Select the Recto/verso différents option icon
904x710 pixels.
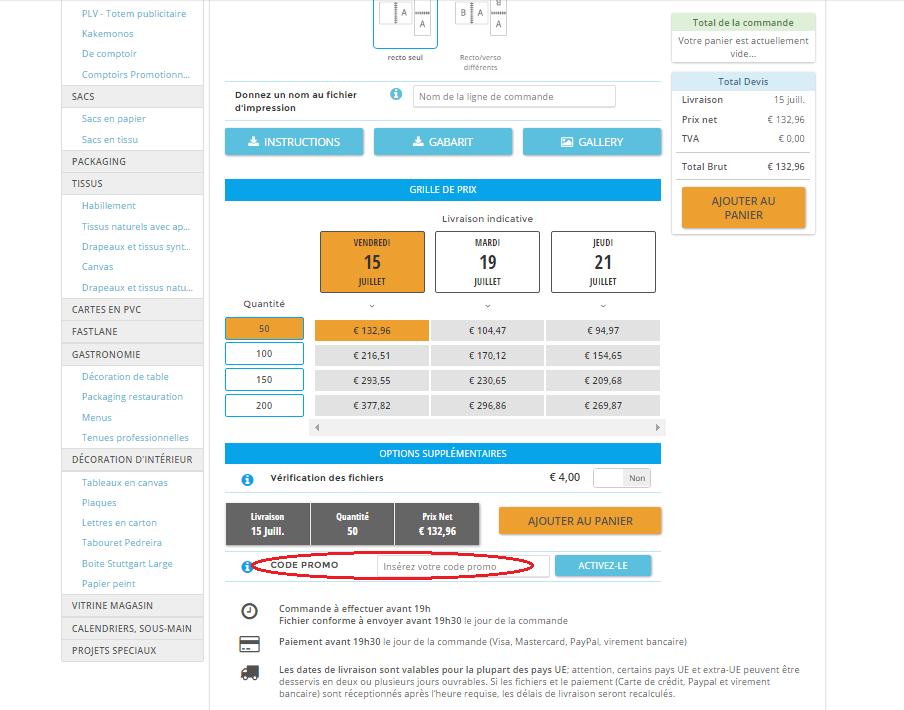tap(478, 18)
